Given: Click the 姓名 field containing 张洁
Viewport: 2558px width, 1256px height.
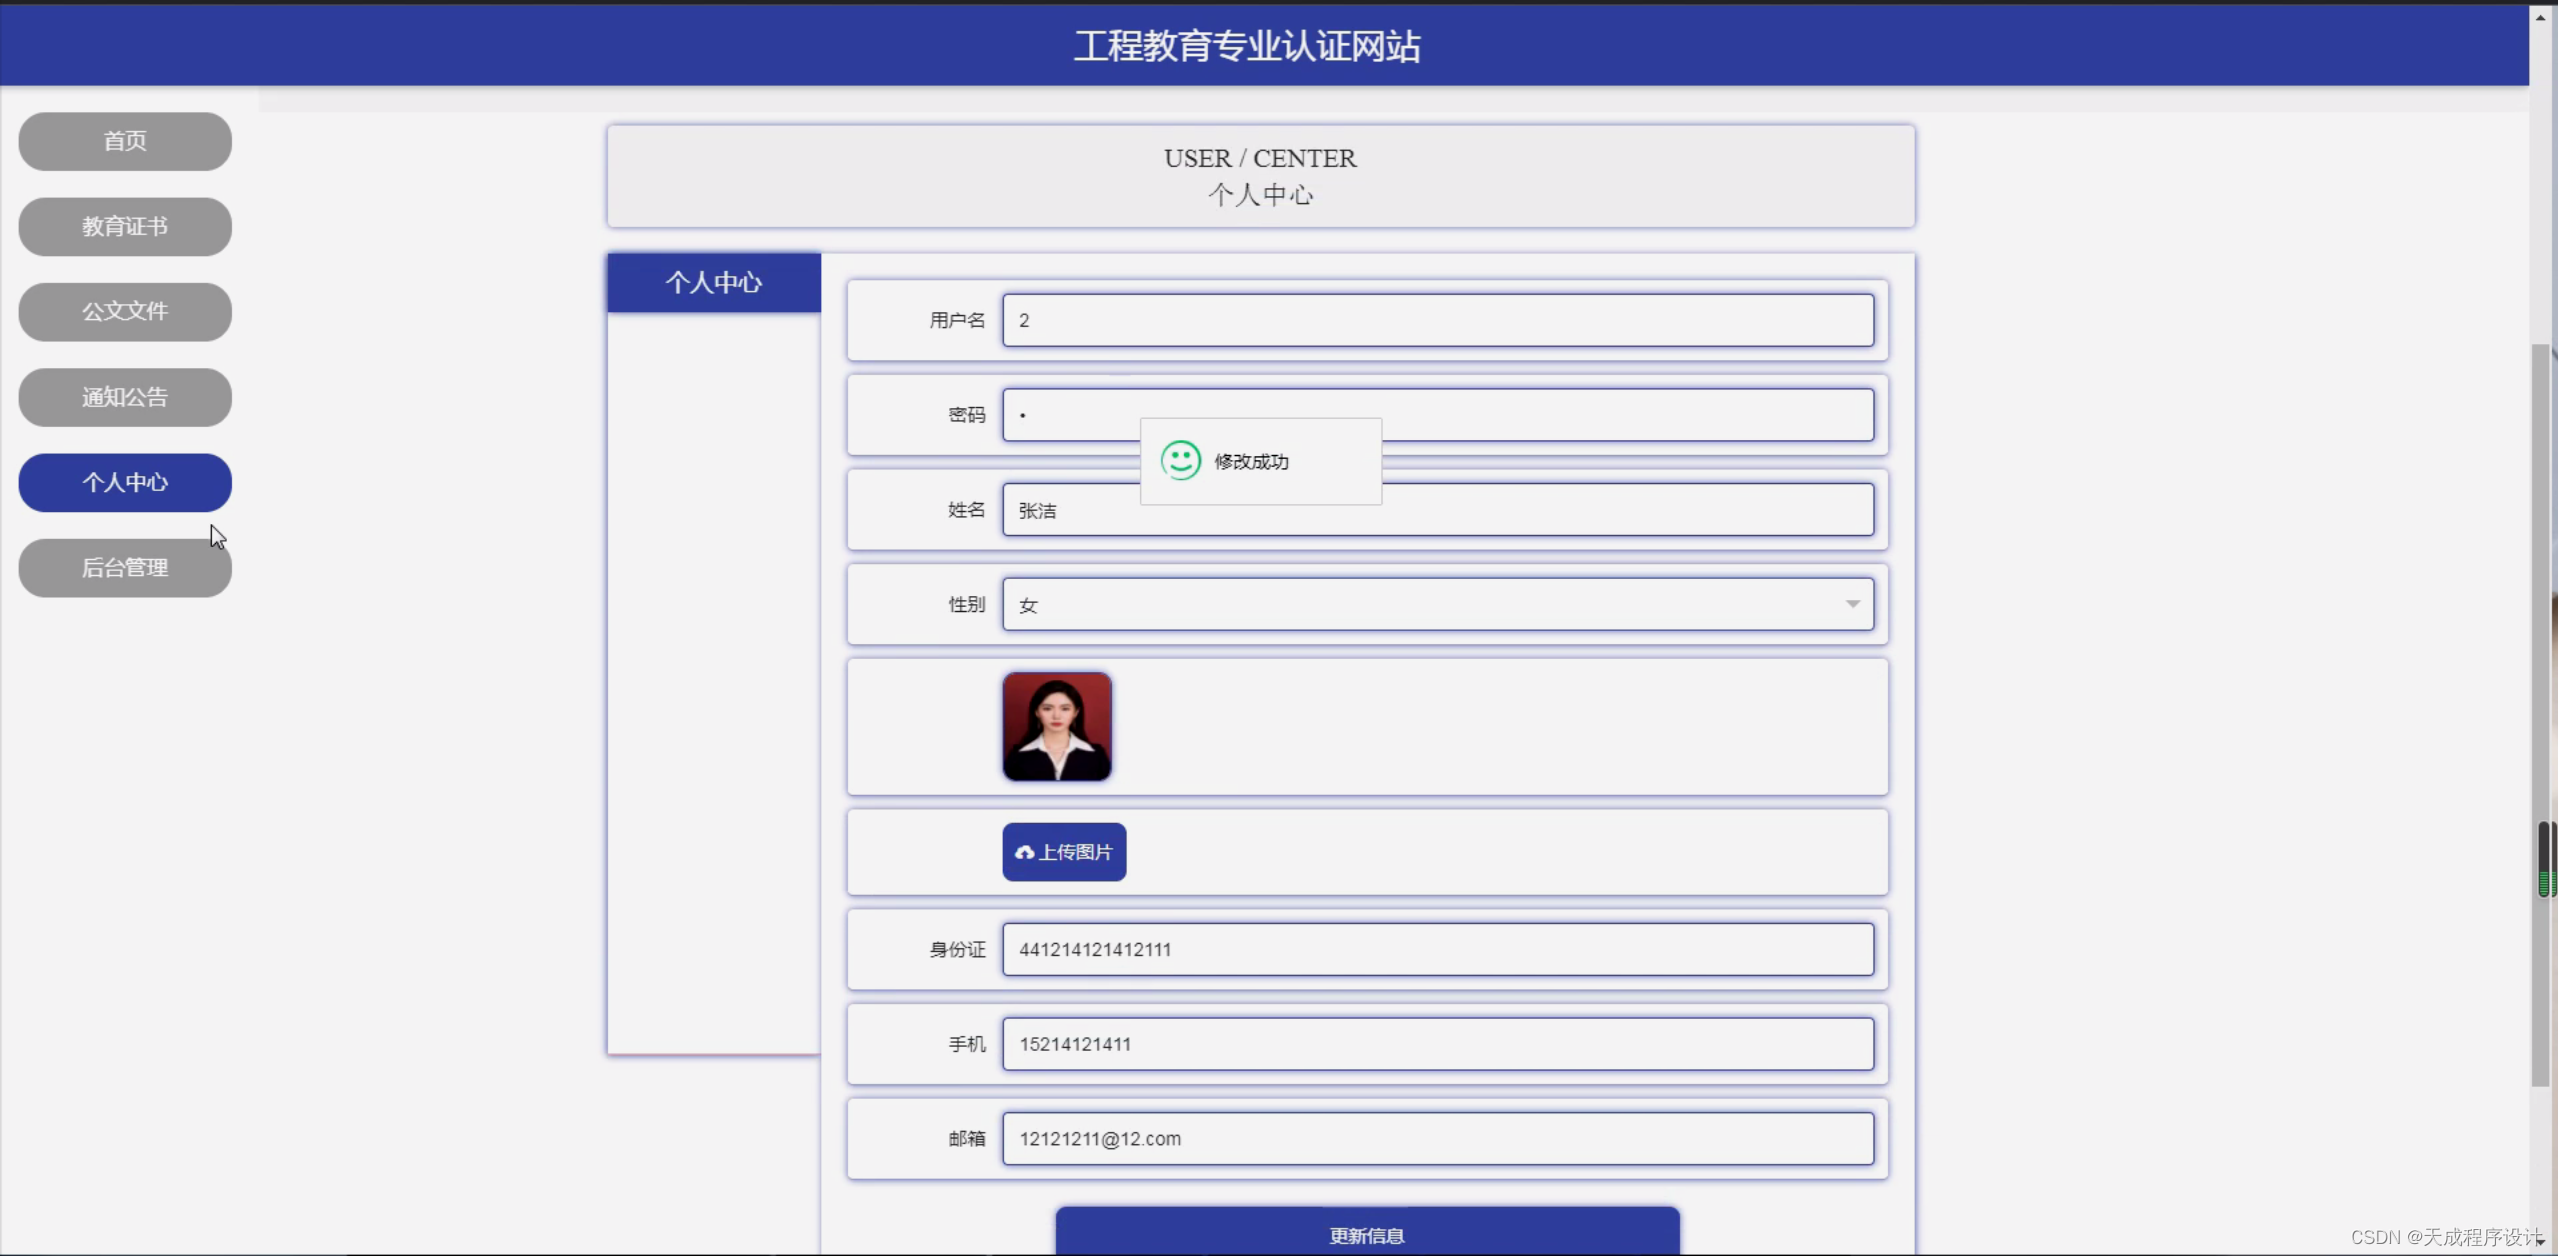Looking at the screenshot, I should [x=1600, y=511].
